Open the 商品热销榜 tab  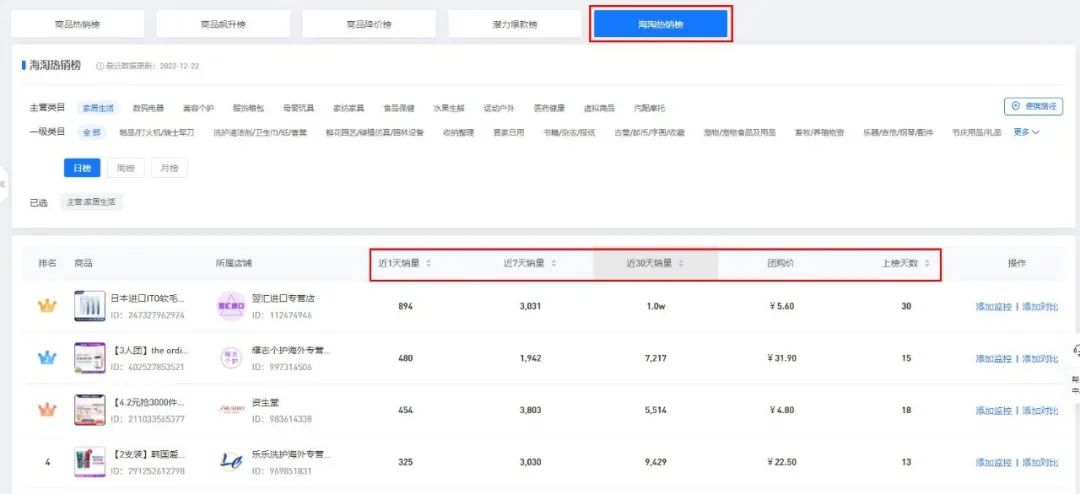[77, 24]
